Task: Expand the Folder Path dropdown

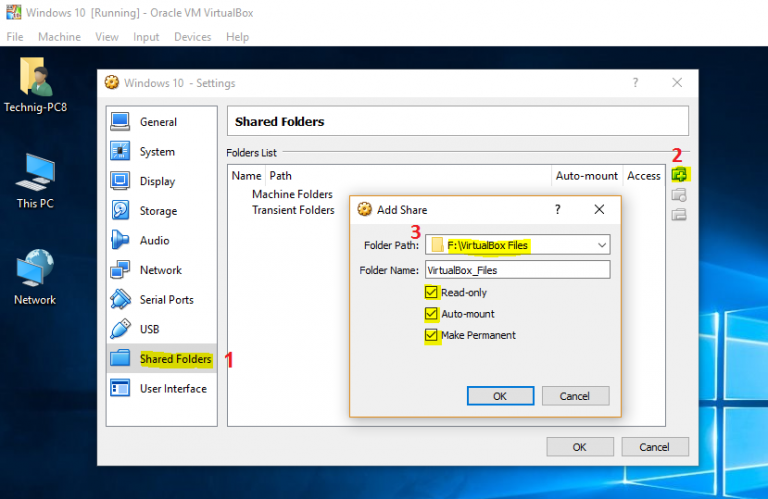Action: click(x=601, y=244)
